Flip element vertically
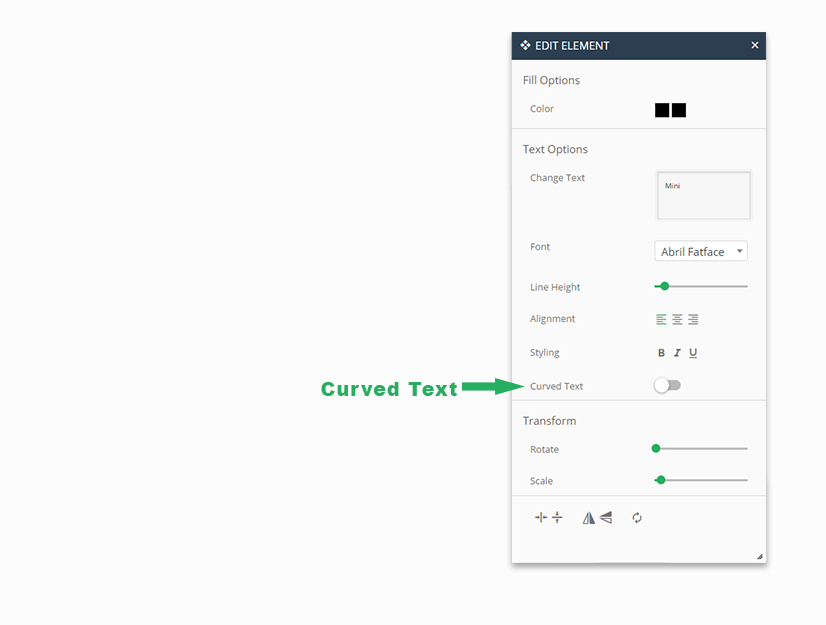The height and width of the screenshot is (625, 826). [x=606, y=518]
